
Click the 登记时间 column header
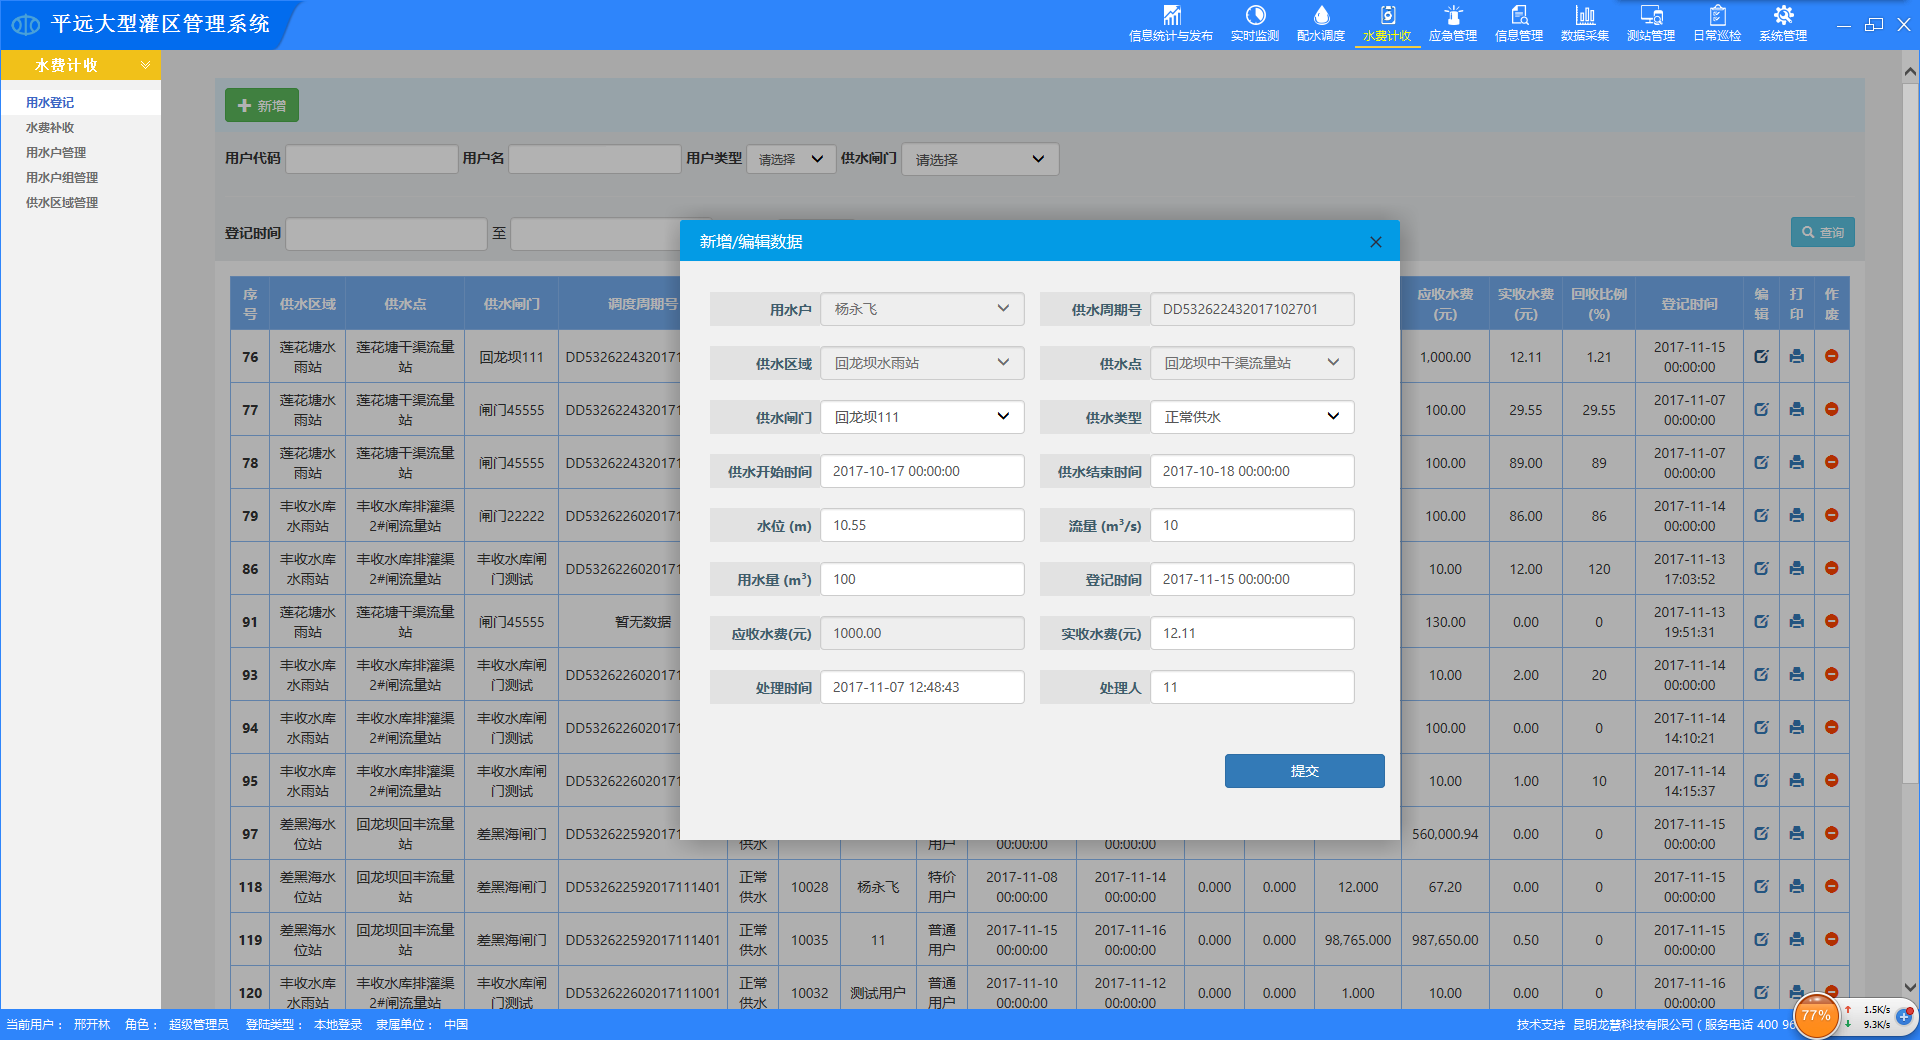tap(1689, 304)
